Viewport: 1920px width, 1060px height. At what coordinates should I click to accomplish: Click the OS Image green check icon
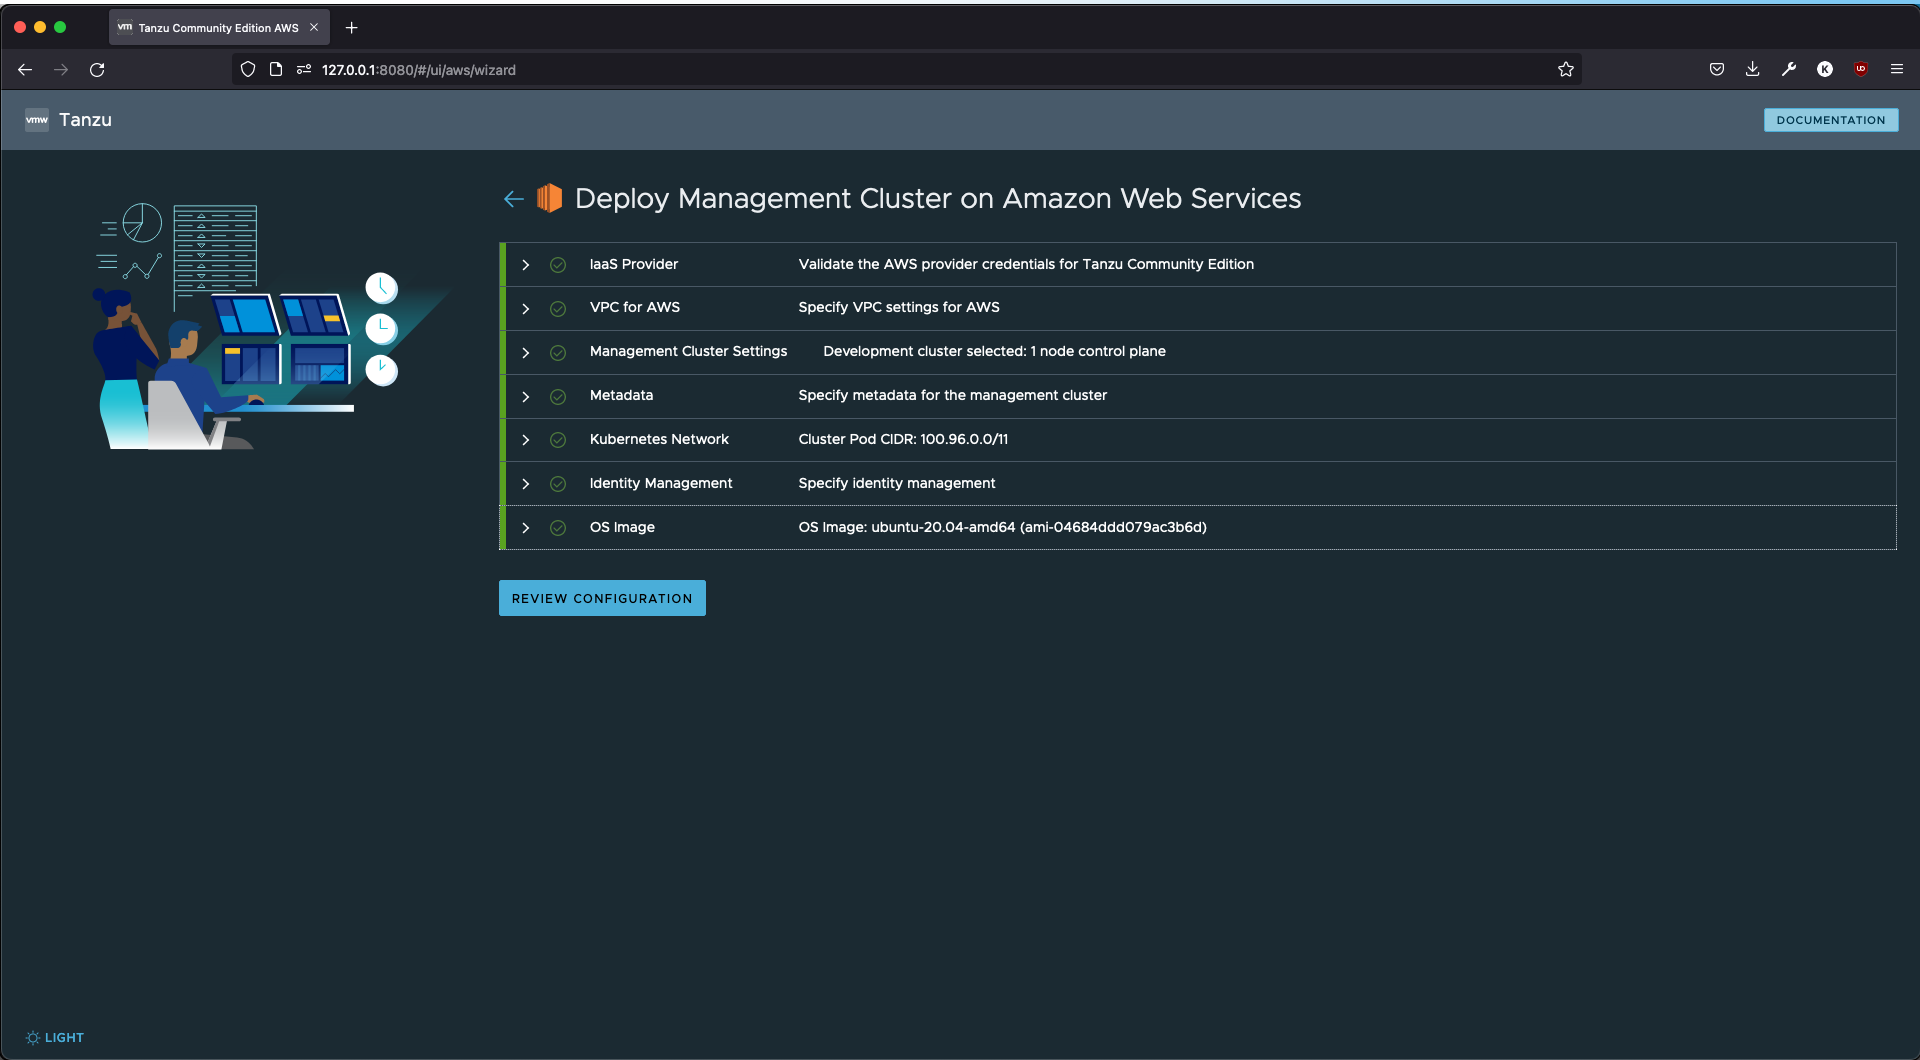tap(558, 528)
